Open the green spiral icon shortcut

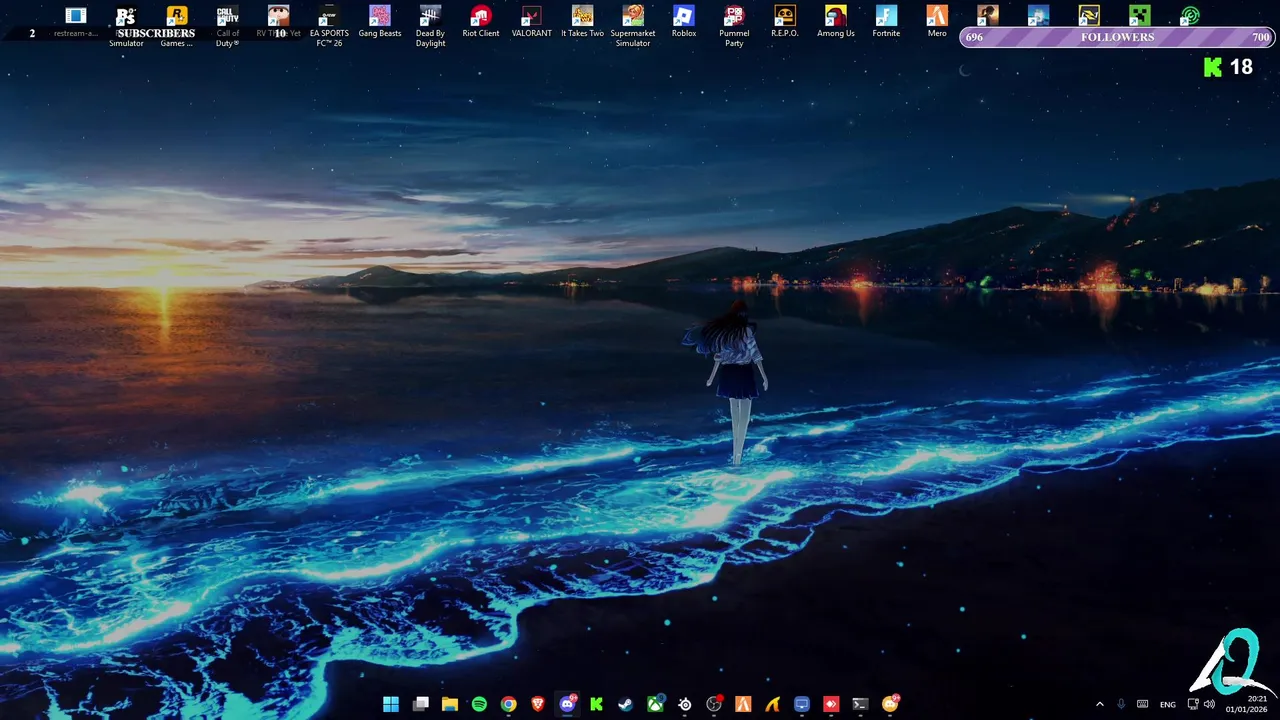pos(1190,15)
